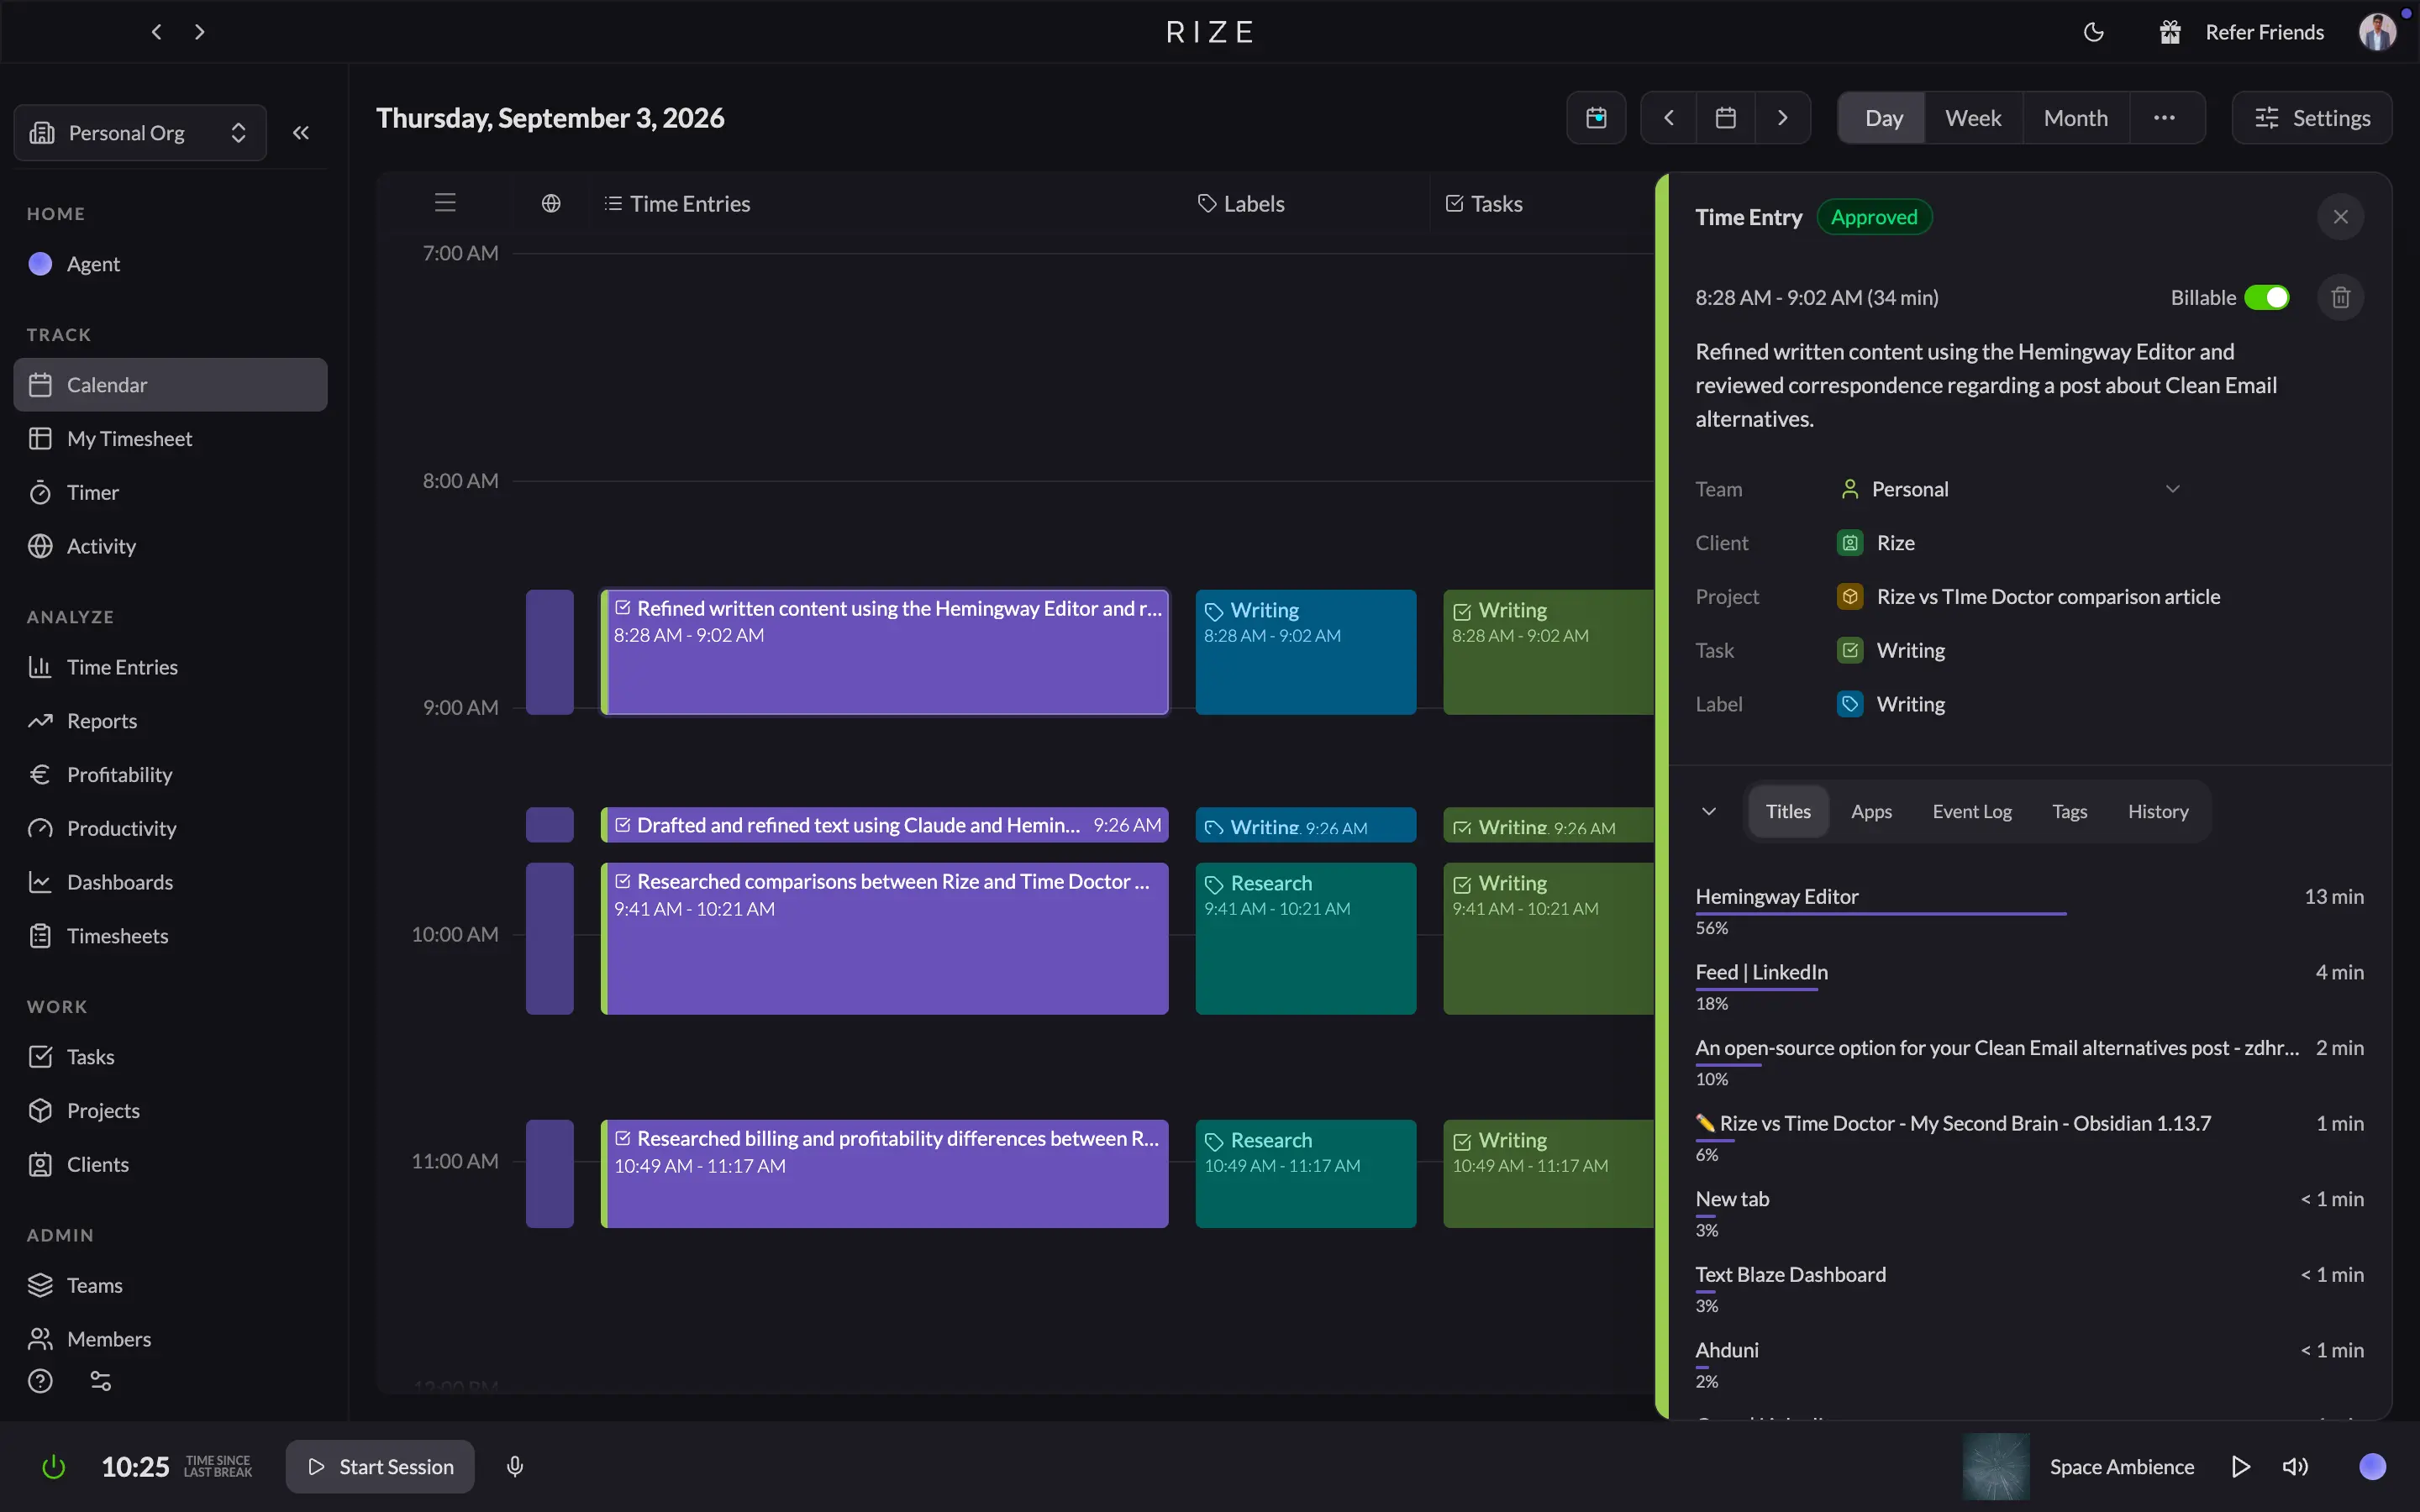Image resolution: width=2420 pixels, height=1512 pixels.
Task: Open the Projects page
Action: coord(170,1111)
